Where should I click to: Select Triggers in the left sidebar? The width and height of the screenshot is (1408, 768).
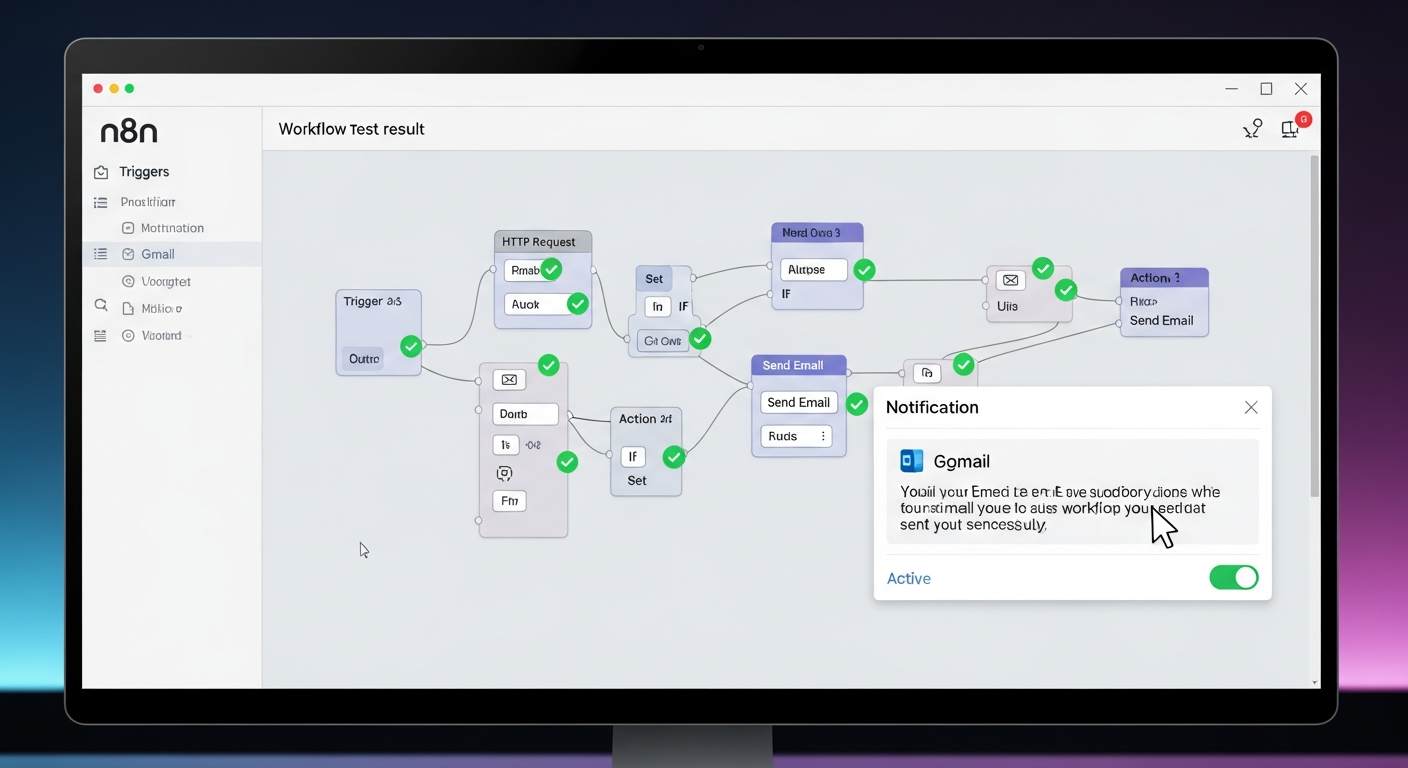[144, 172]
